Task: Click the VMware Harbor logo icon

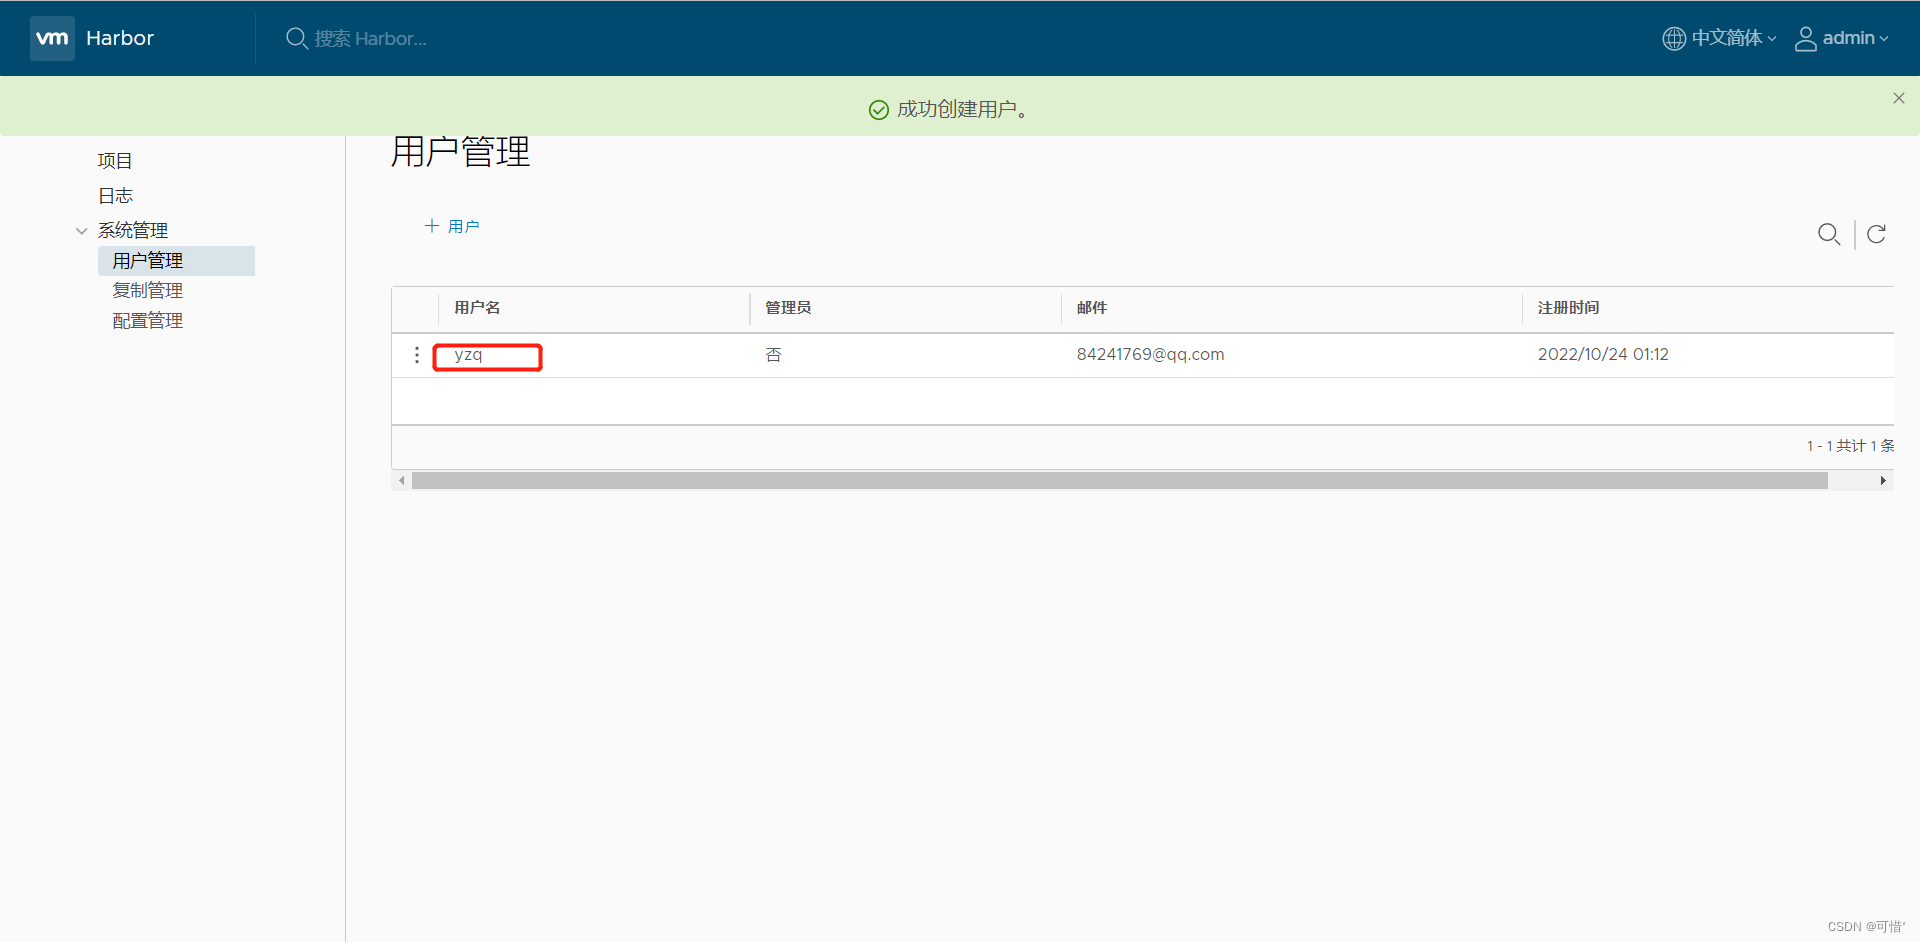Action: (x=52, y=38)
